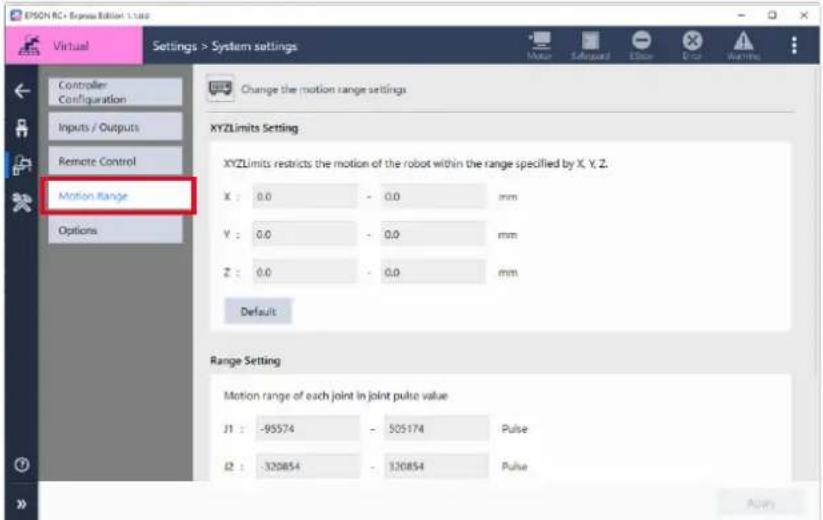The height and width of the screenshot is (520, 823).
Task: Open the robot manipulator sidebar icon
Action: coord(22,128)
